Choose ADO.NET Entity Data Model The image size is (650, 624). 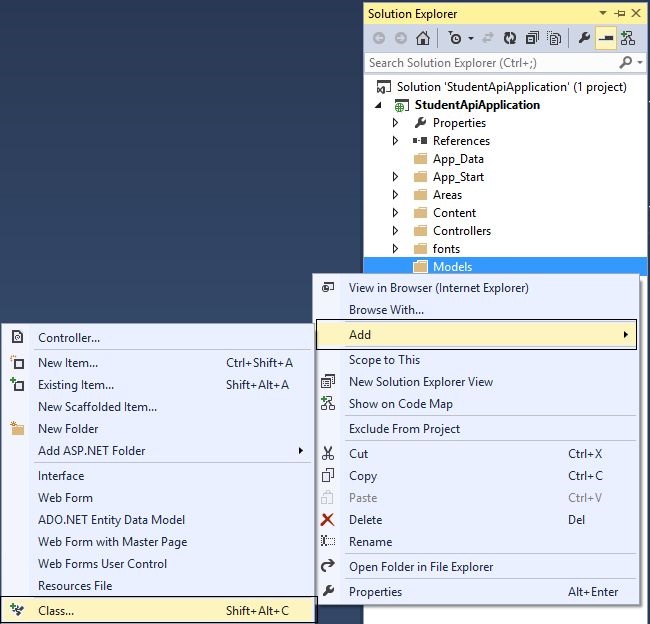(158, 520)
